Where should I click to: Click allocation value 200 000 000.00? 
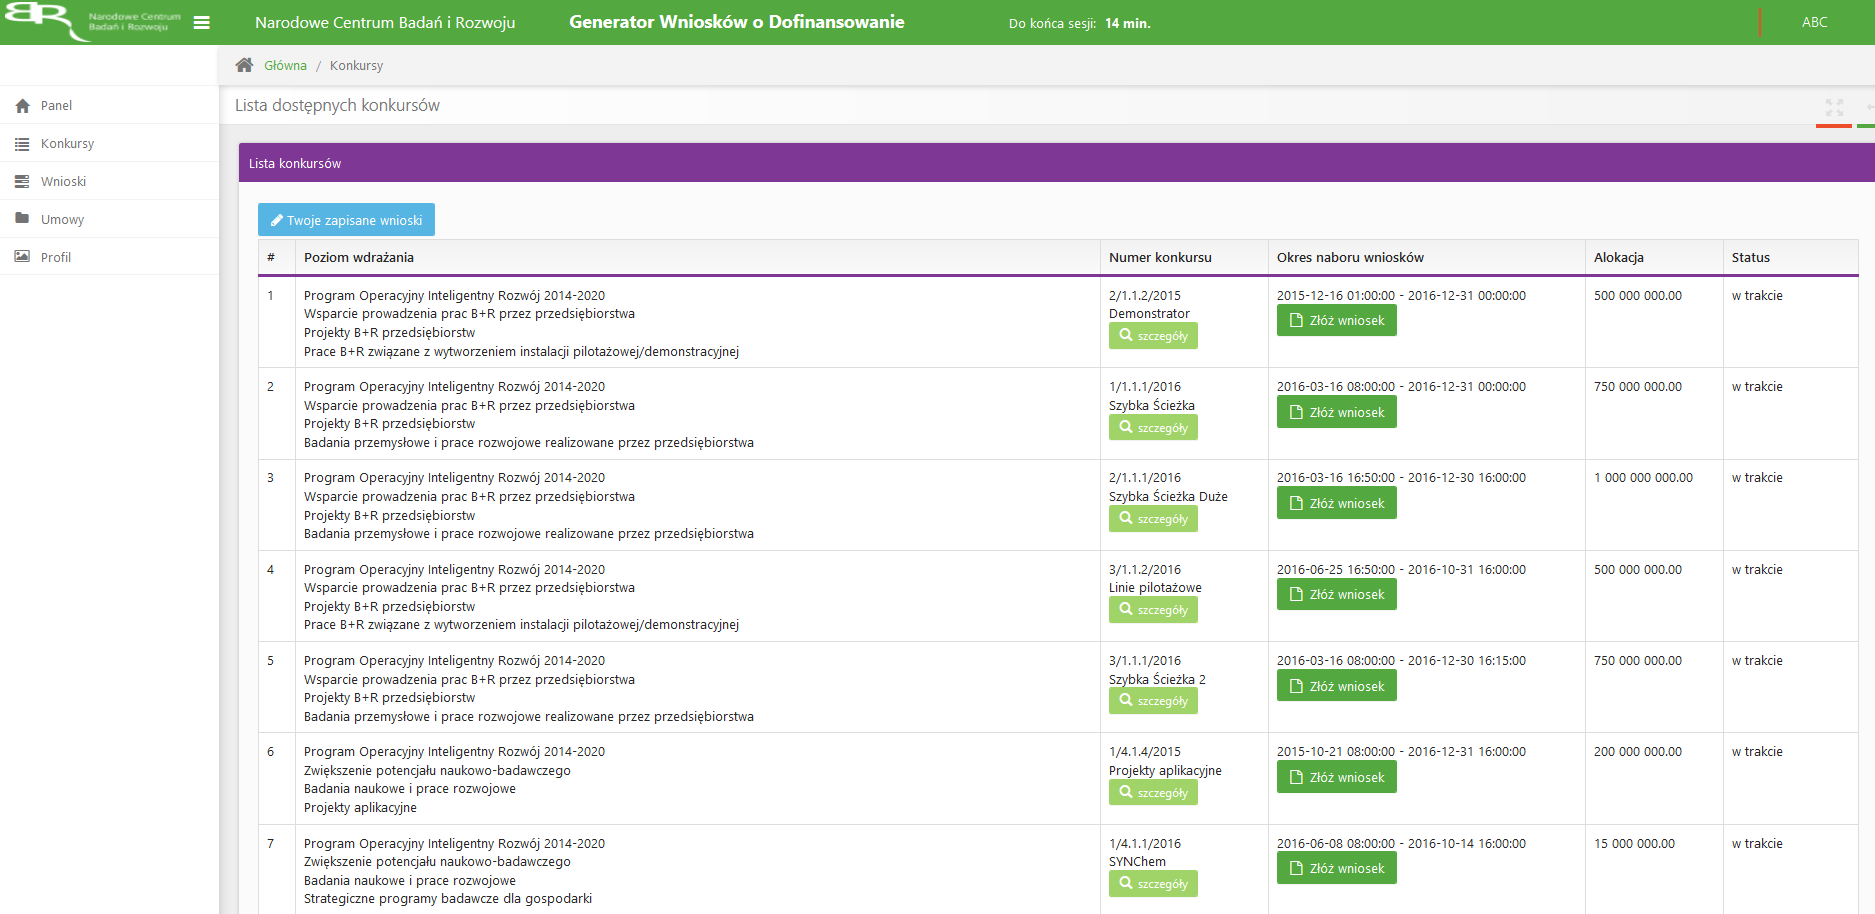[x=1638, y=752]
